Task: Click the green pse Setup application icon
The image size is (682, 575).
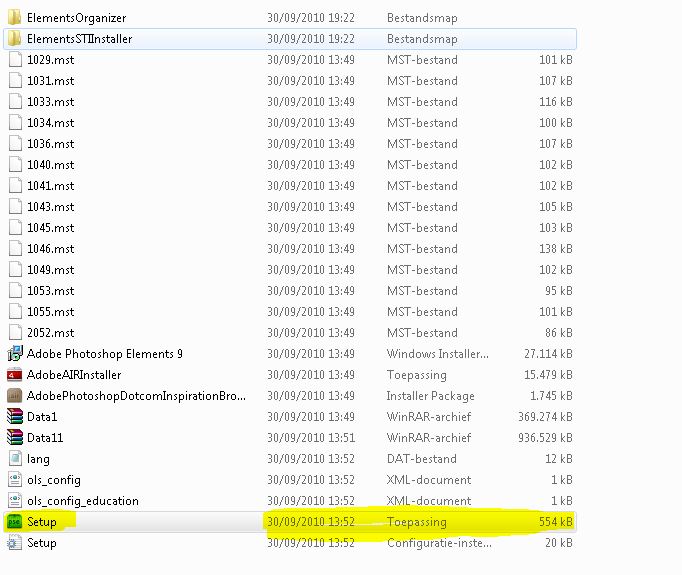Action: (15, 522)
